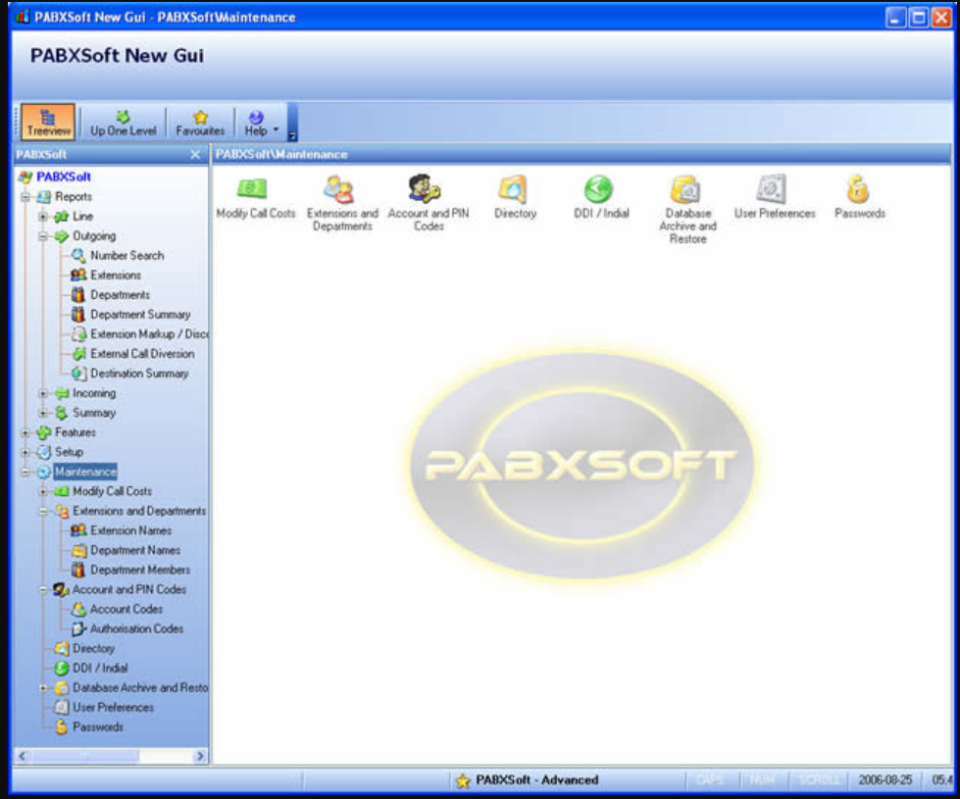Click the Line node icon
960x799 pixels.
pyautogui.click(x=61, y=216)
